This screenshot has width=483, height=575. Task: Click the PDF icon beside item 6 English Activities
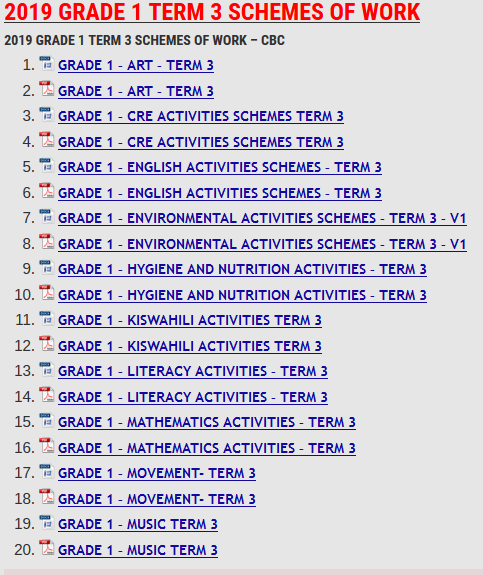(47, 191)
